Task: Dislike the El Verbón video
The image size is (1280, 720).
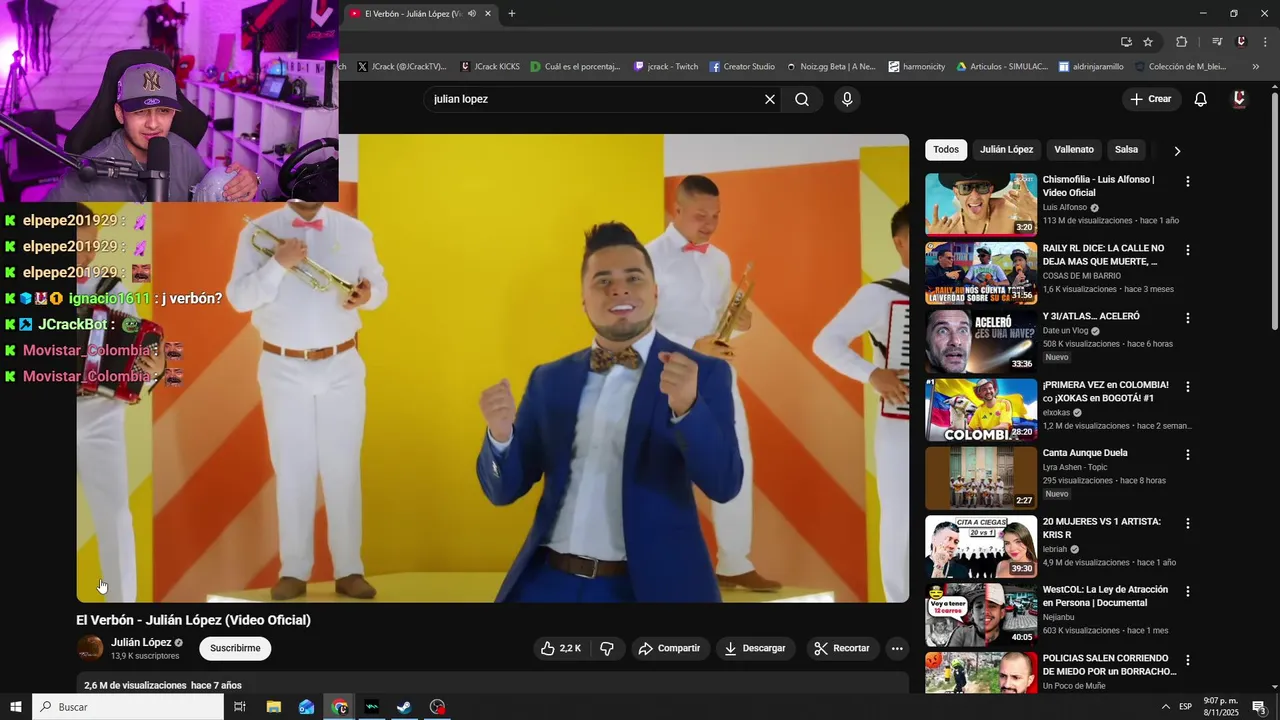Action: coord(606,648)
